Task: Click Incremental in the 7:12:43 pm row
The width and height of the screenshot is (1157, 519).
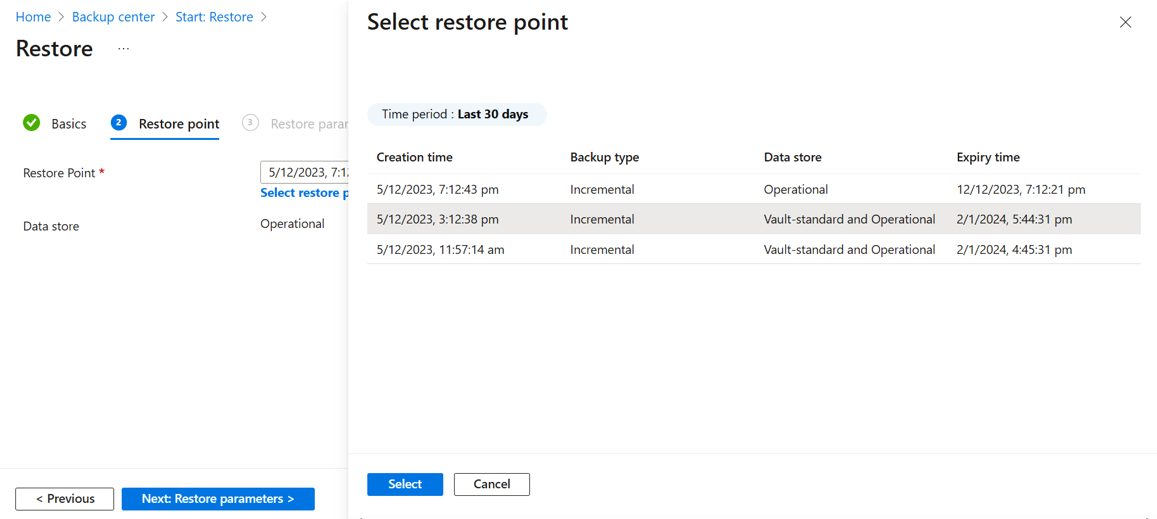Action: (602, 189)
